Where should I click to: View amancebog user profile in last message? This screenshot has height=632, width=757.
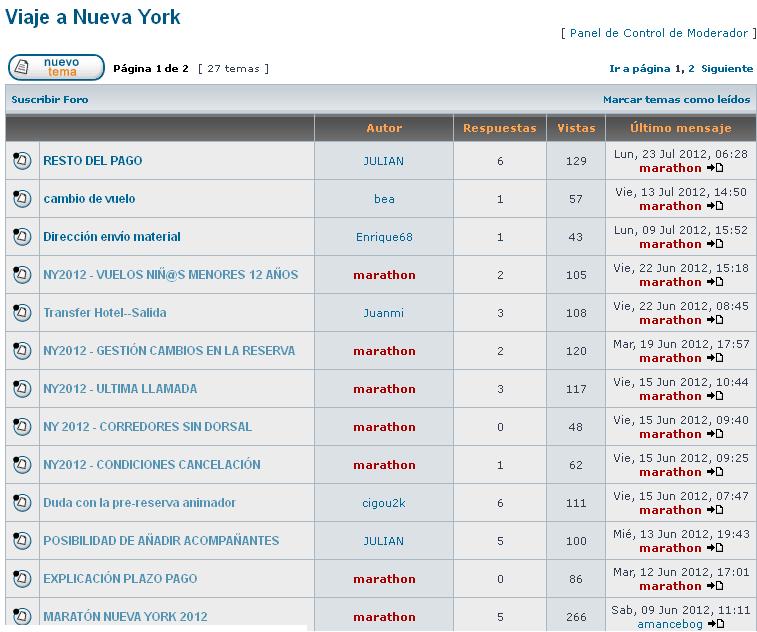(669, 624)
